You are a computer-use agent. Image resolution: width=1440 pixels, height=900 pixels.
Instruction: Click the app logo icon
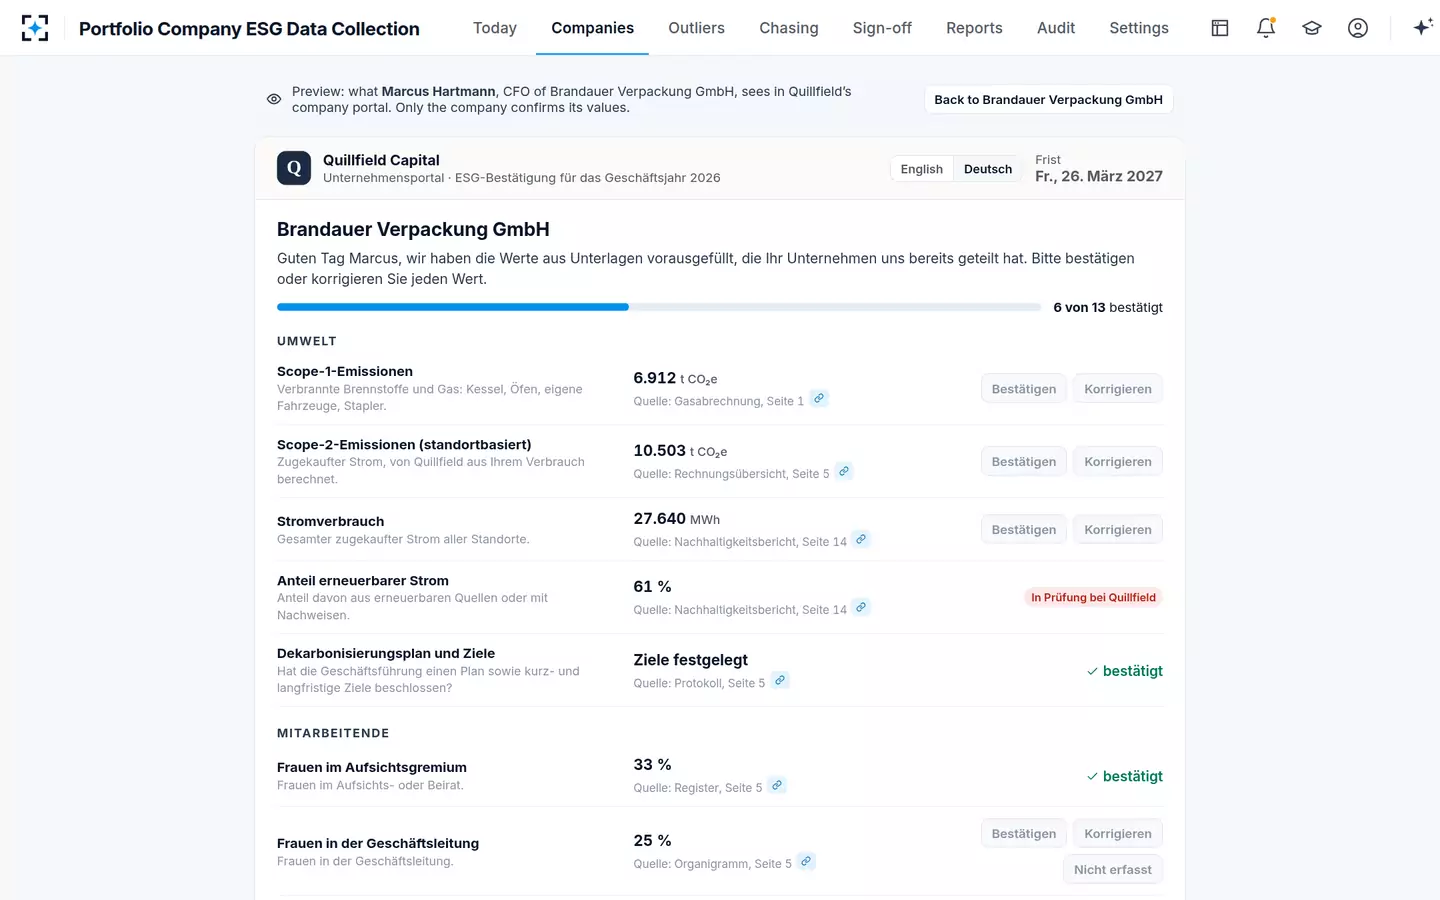35,28
